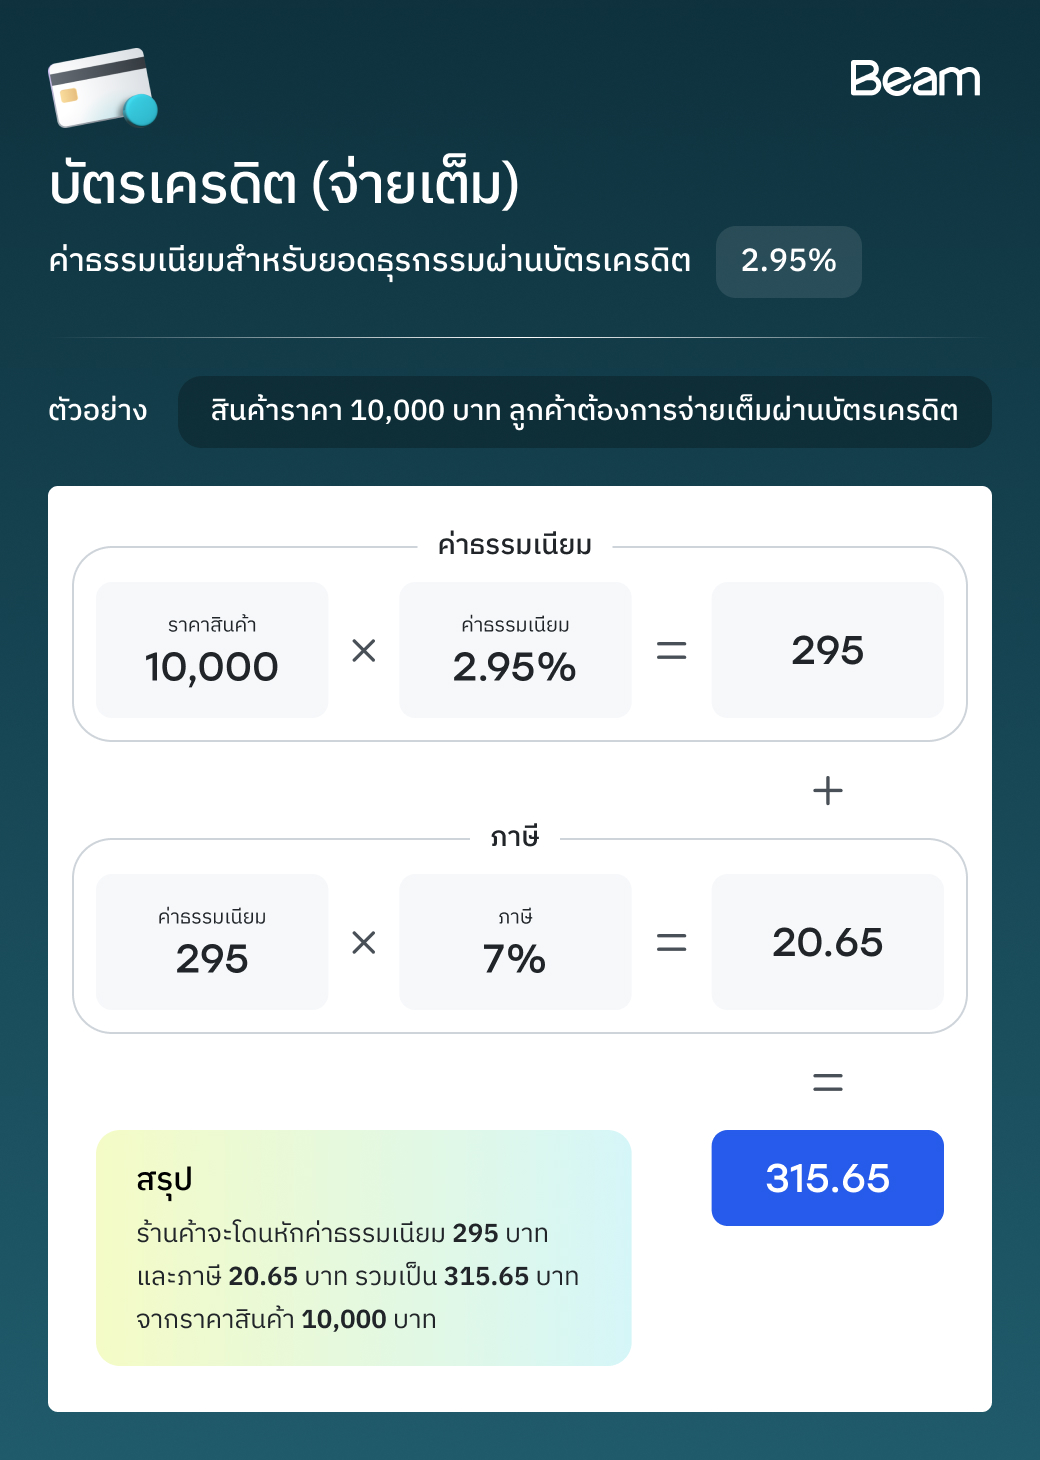
Task: Click the equals sign in tax row
Action: tap(671, 942)
